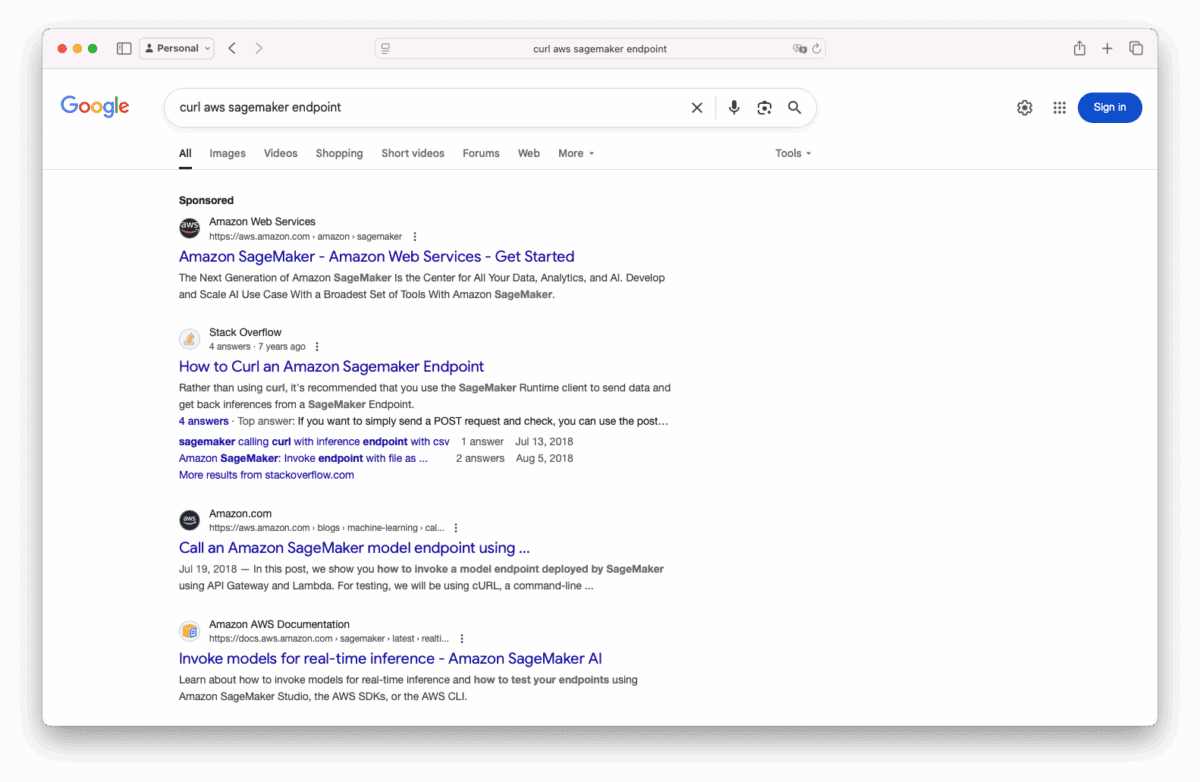
Task: Search by image using Google Lens icon
Action: [764, 107]
